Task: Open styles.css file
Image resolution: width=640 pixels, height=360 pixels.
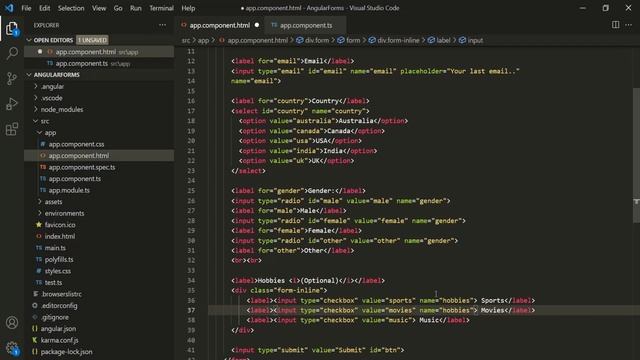Action: (58, 271)
